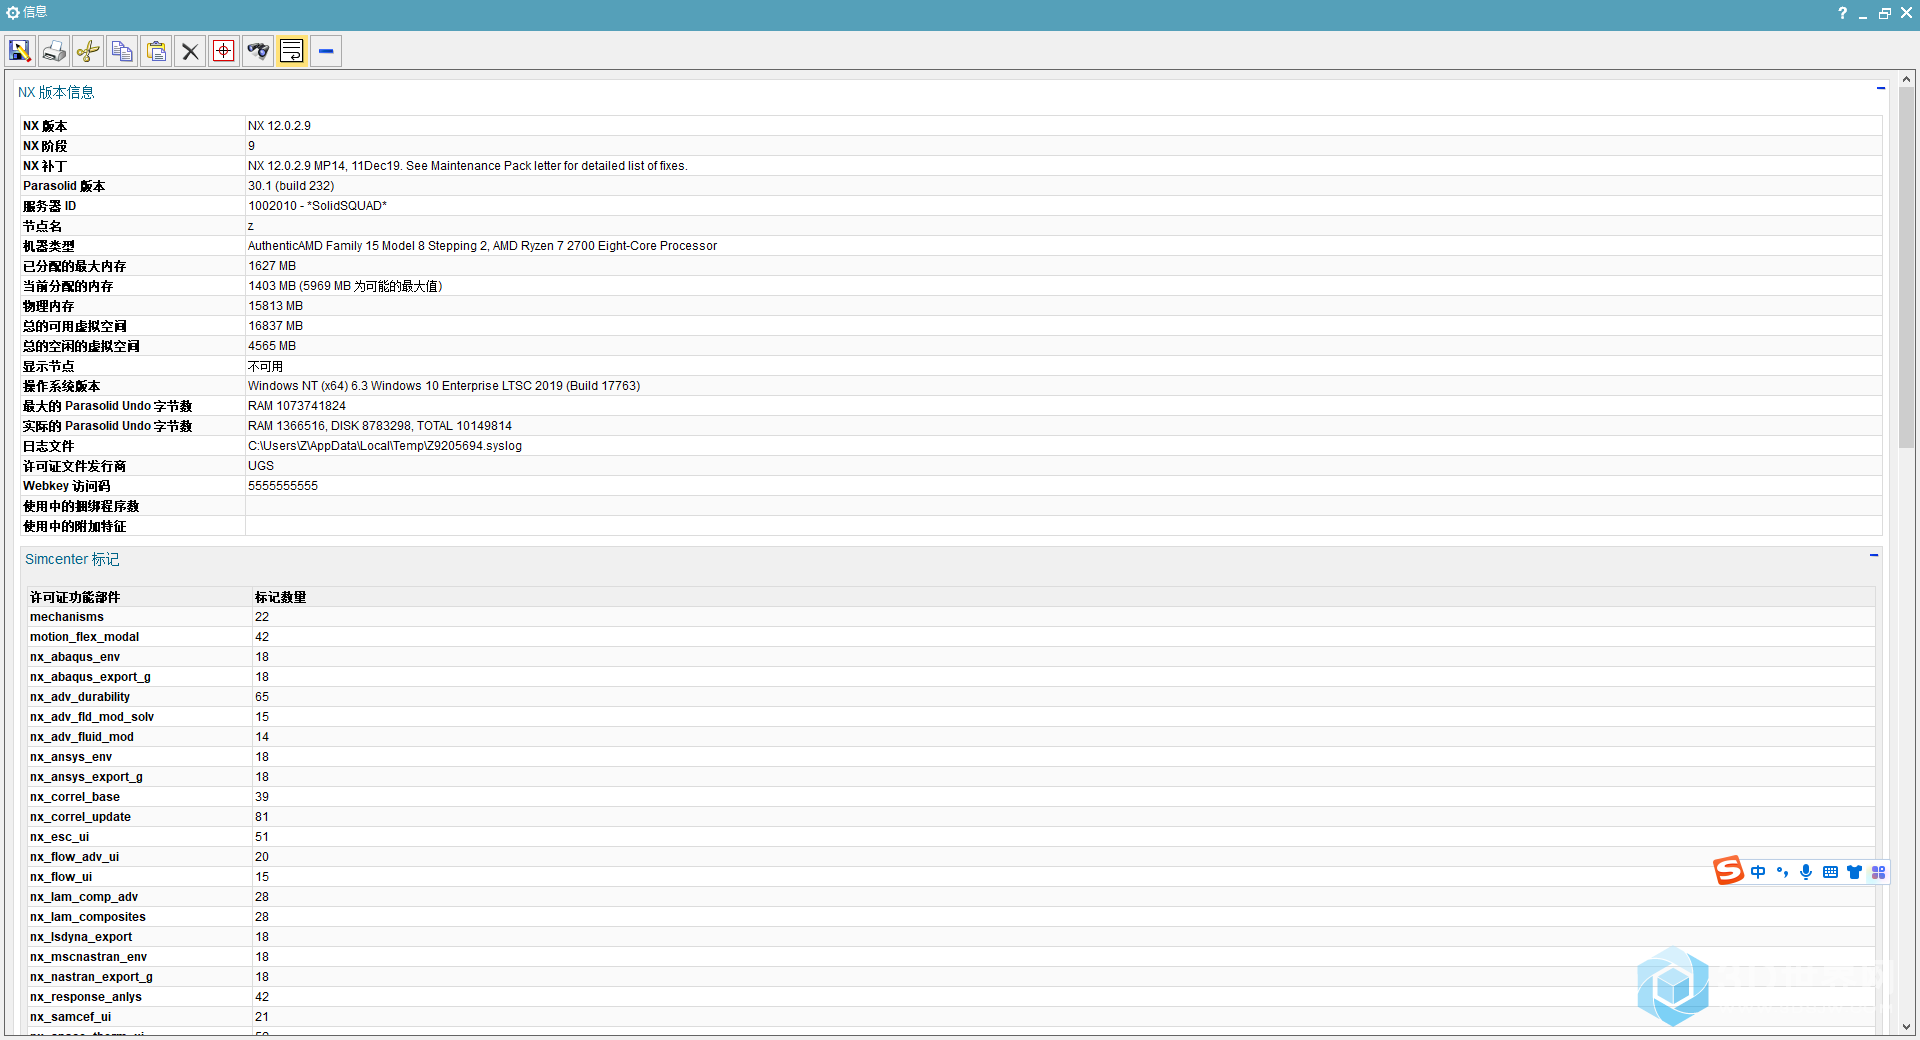
Task: Select the nx_samcef_ui entry
Action: [x=70, y=1017]
